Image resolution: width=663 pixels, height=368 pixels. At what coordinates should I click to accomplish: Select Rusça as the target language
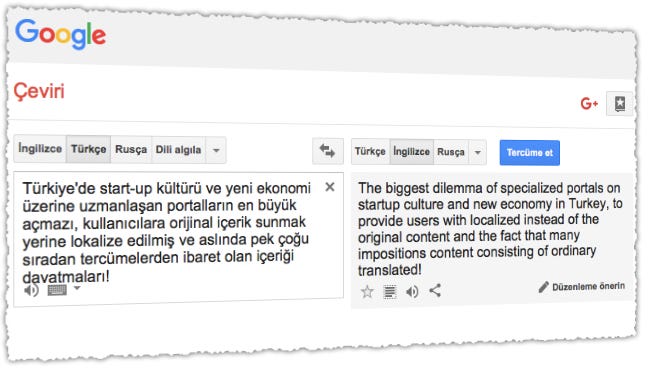[x=451, y=152]
